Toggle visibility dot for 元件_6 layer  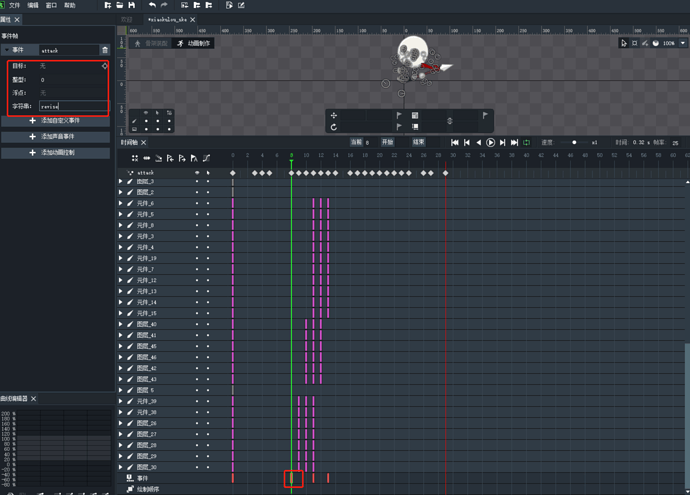point(197,203)
